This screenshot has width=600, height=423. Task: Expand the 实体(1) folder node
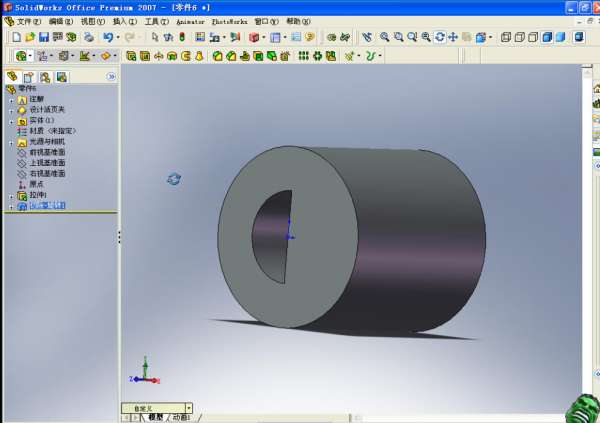pyautogui.click(x=11, y=120)
